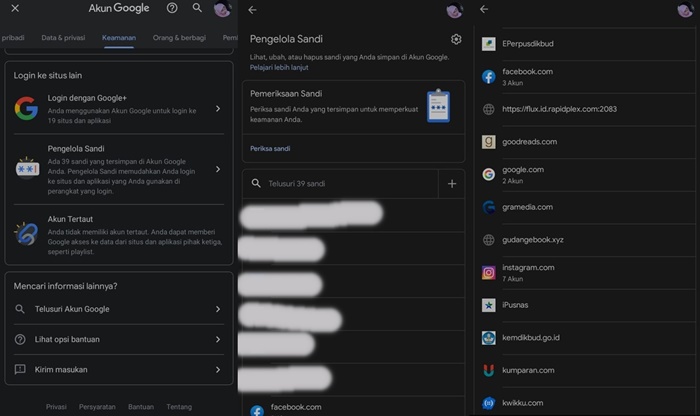This screenshot has height=416, width=700.
Task: Expand Lihat opsi bantuan chevron
Action: (x=218, y=339)
